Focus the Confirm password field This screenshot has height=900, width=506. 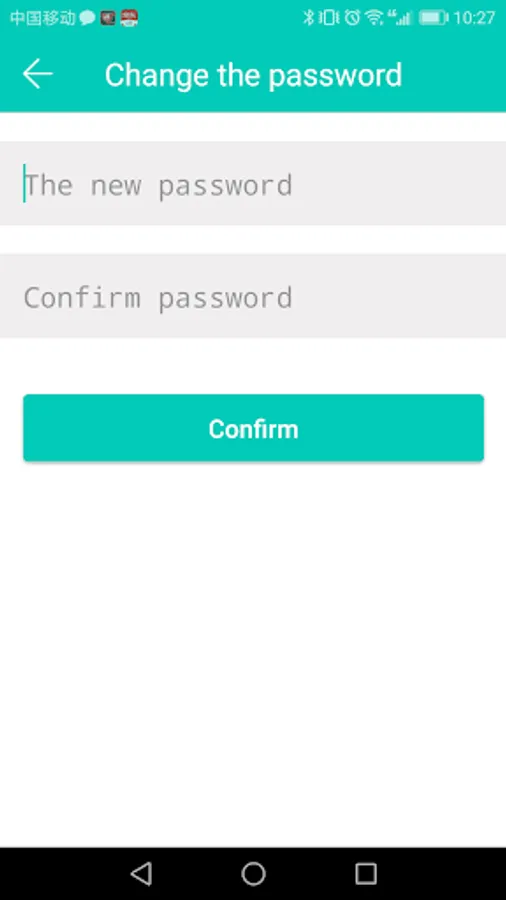click(x=253, y=296)
